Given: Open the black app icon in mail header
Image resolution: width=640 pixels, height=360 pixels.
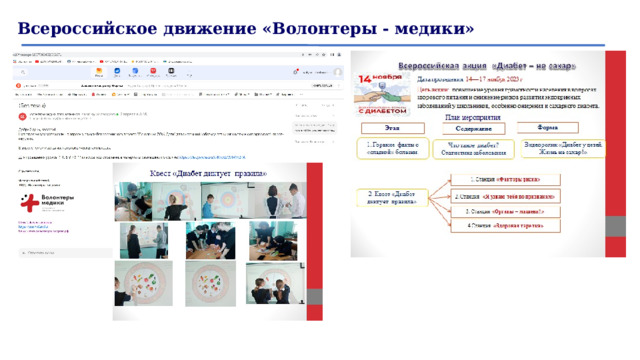Looking at the screenshot, I should [x=171, y=72].
